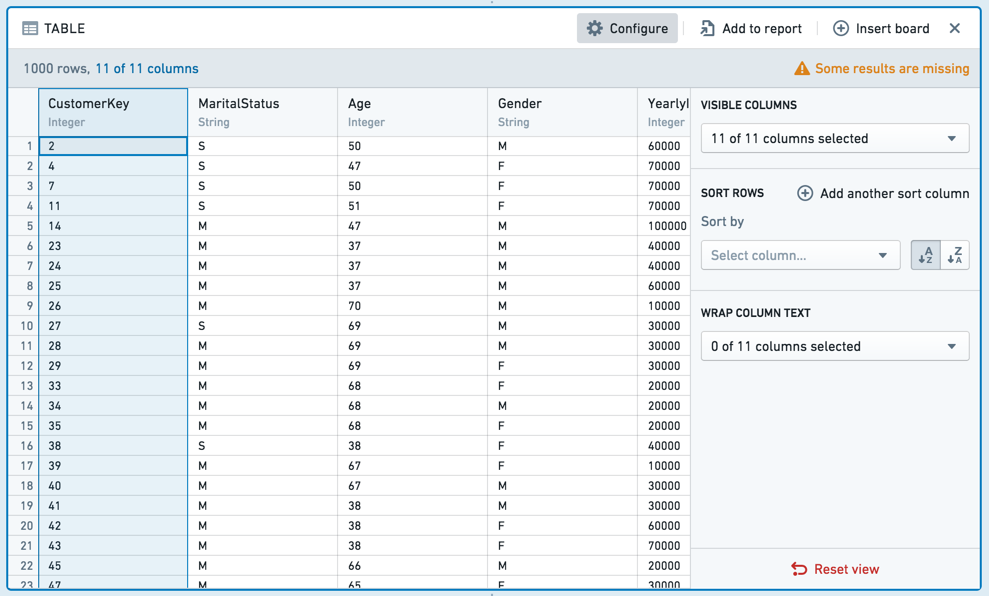The height and width of the screenshot is (596, 989).
Task: Click the CustomerKey cell with value 2
Action: (x=113, y=146)
